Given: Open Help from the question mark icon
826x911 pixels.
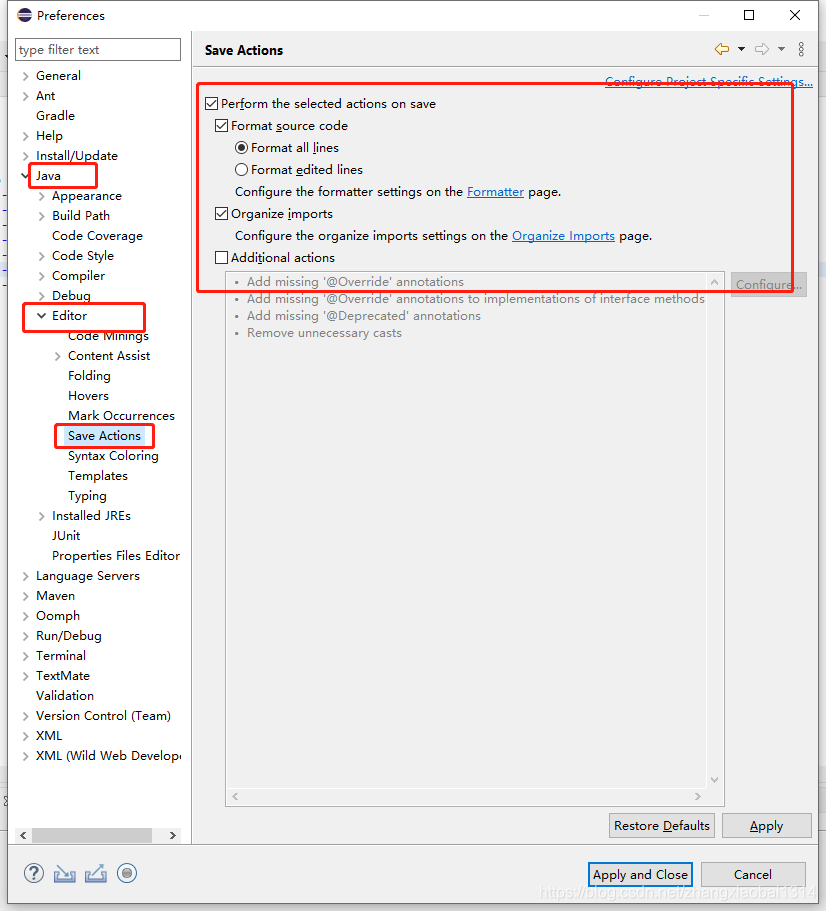Looking at the screenshot, I should pos(33,873).
